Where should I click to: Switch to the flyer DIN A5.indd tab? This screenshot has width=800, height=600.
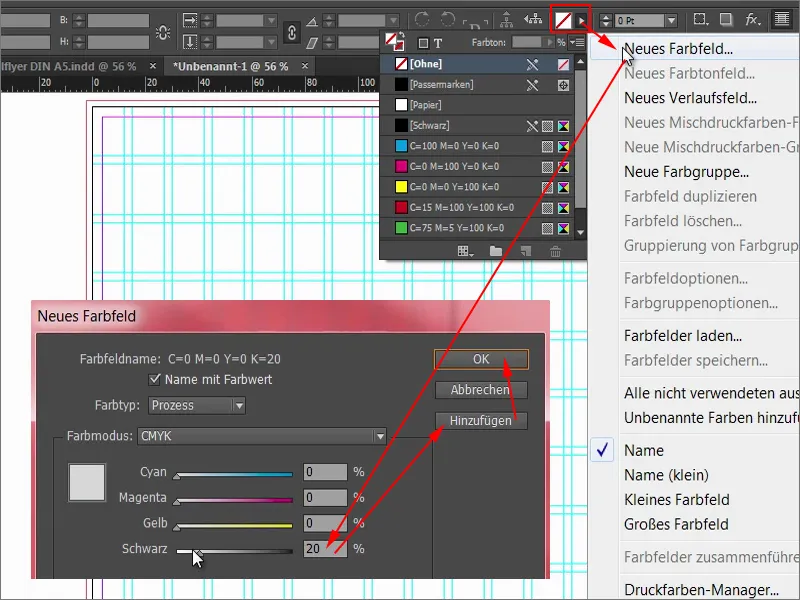(68, 66)
